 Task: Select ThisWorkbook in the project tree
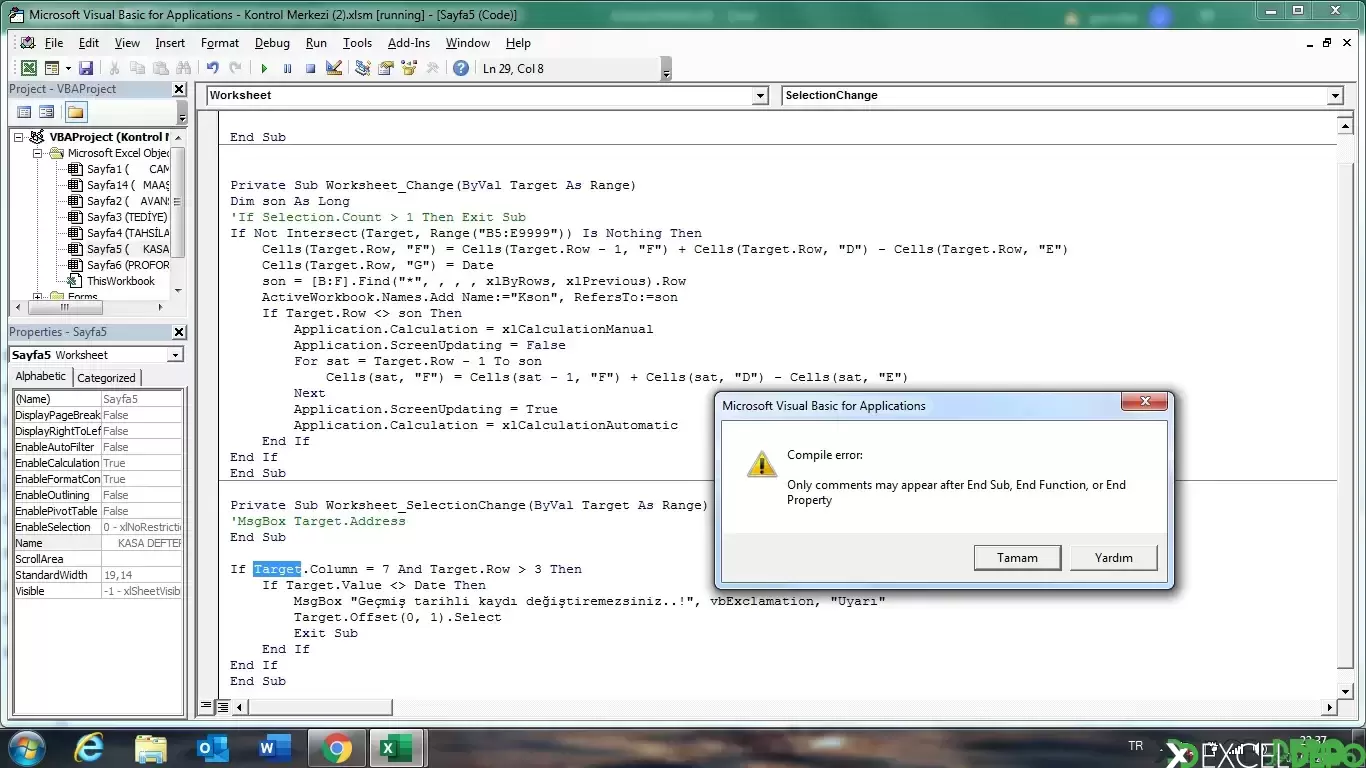(112, 281)
